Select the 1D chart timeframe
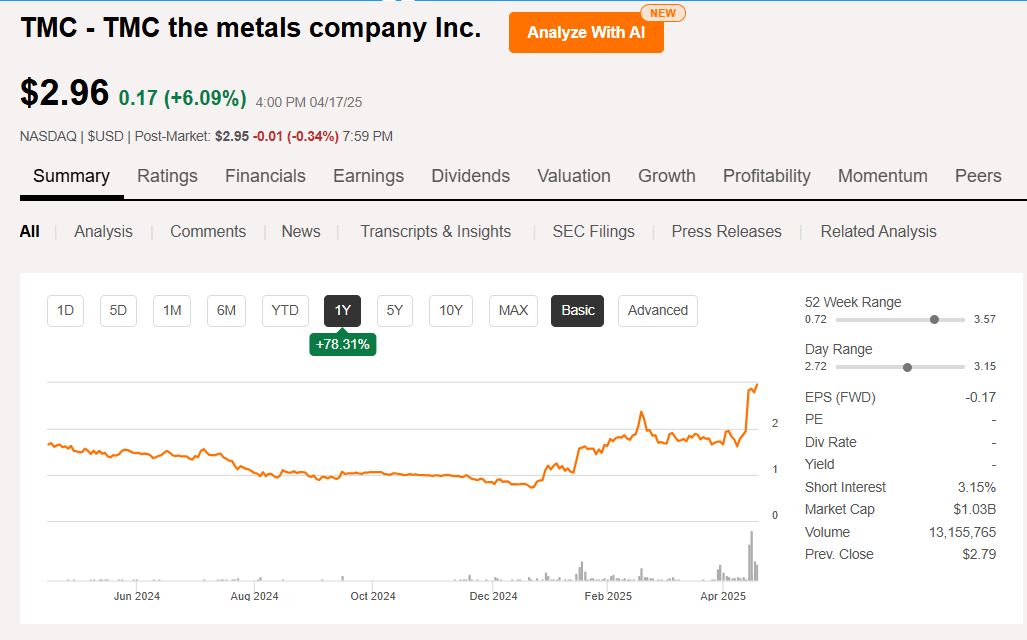1027x640 pixels. click(65, 311)
